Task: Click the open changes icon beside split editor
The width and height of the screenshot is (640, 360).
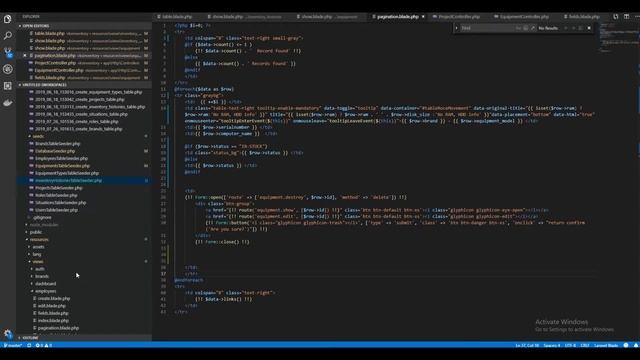Action: click(616, 17)
